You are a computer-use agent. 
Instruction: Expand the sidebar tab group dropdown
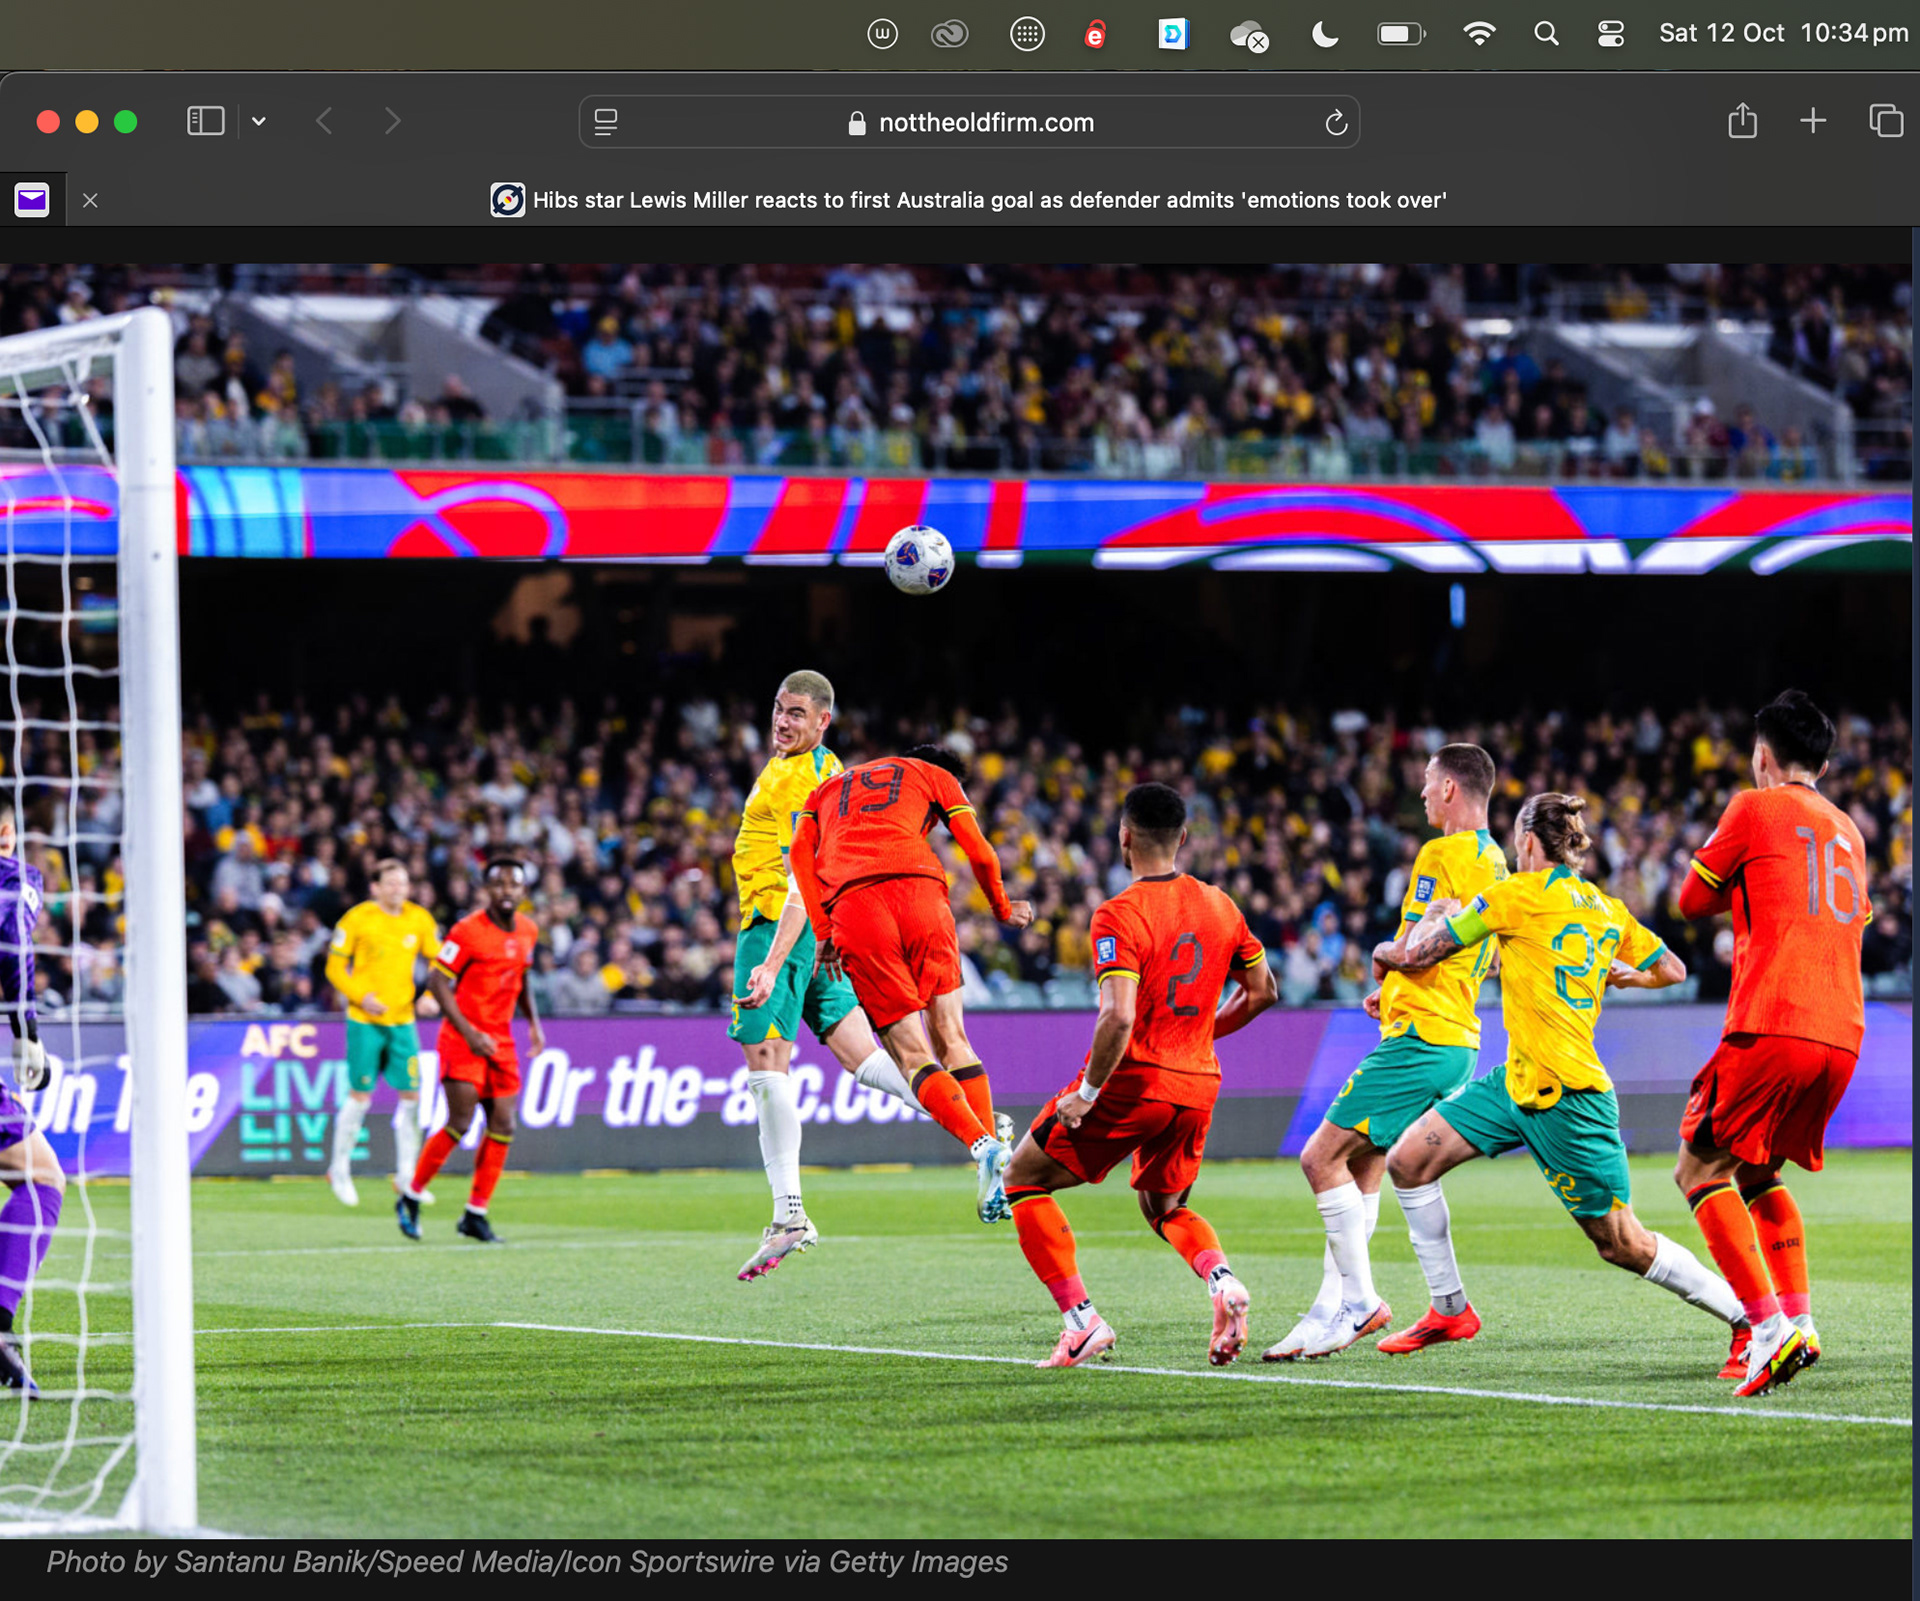259,121
